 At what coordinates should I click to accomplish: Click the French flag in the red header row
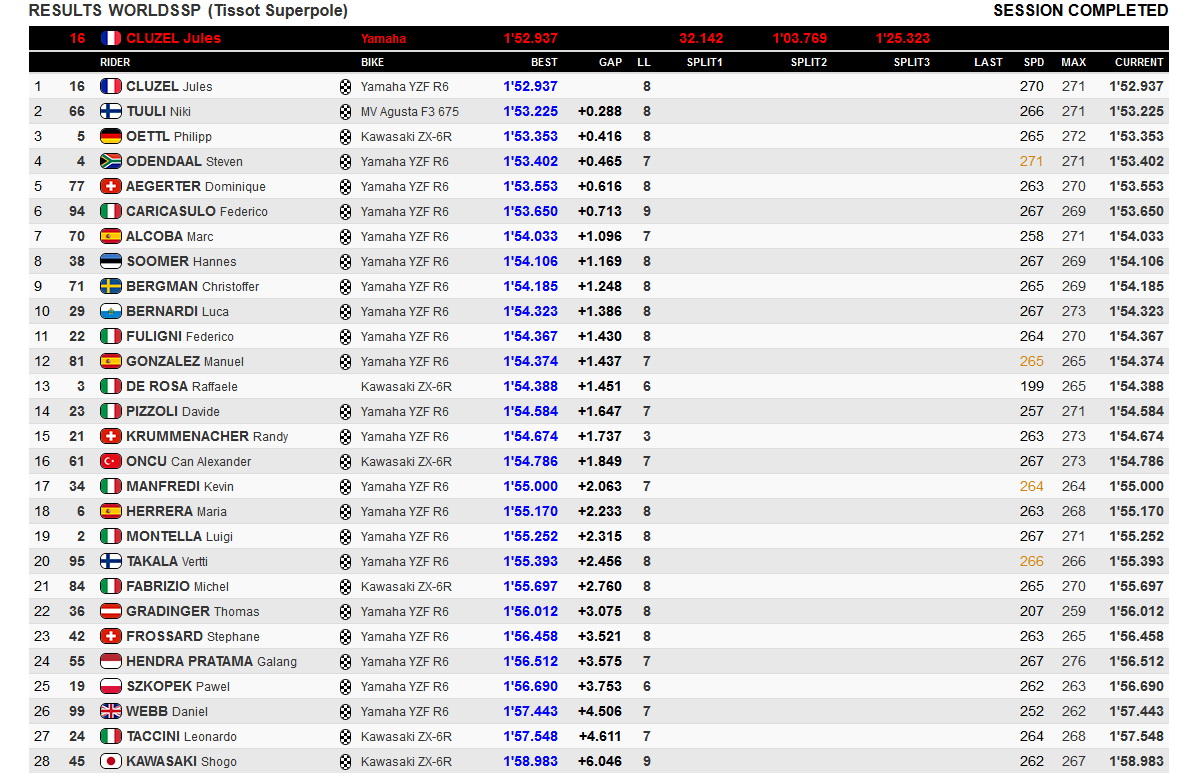click(111, 38)
